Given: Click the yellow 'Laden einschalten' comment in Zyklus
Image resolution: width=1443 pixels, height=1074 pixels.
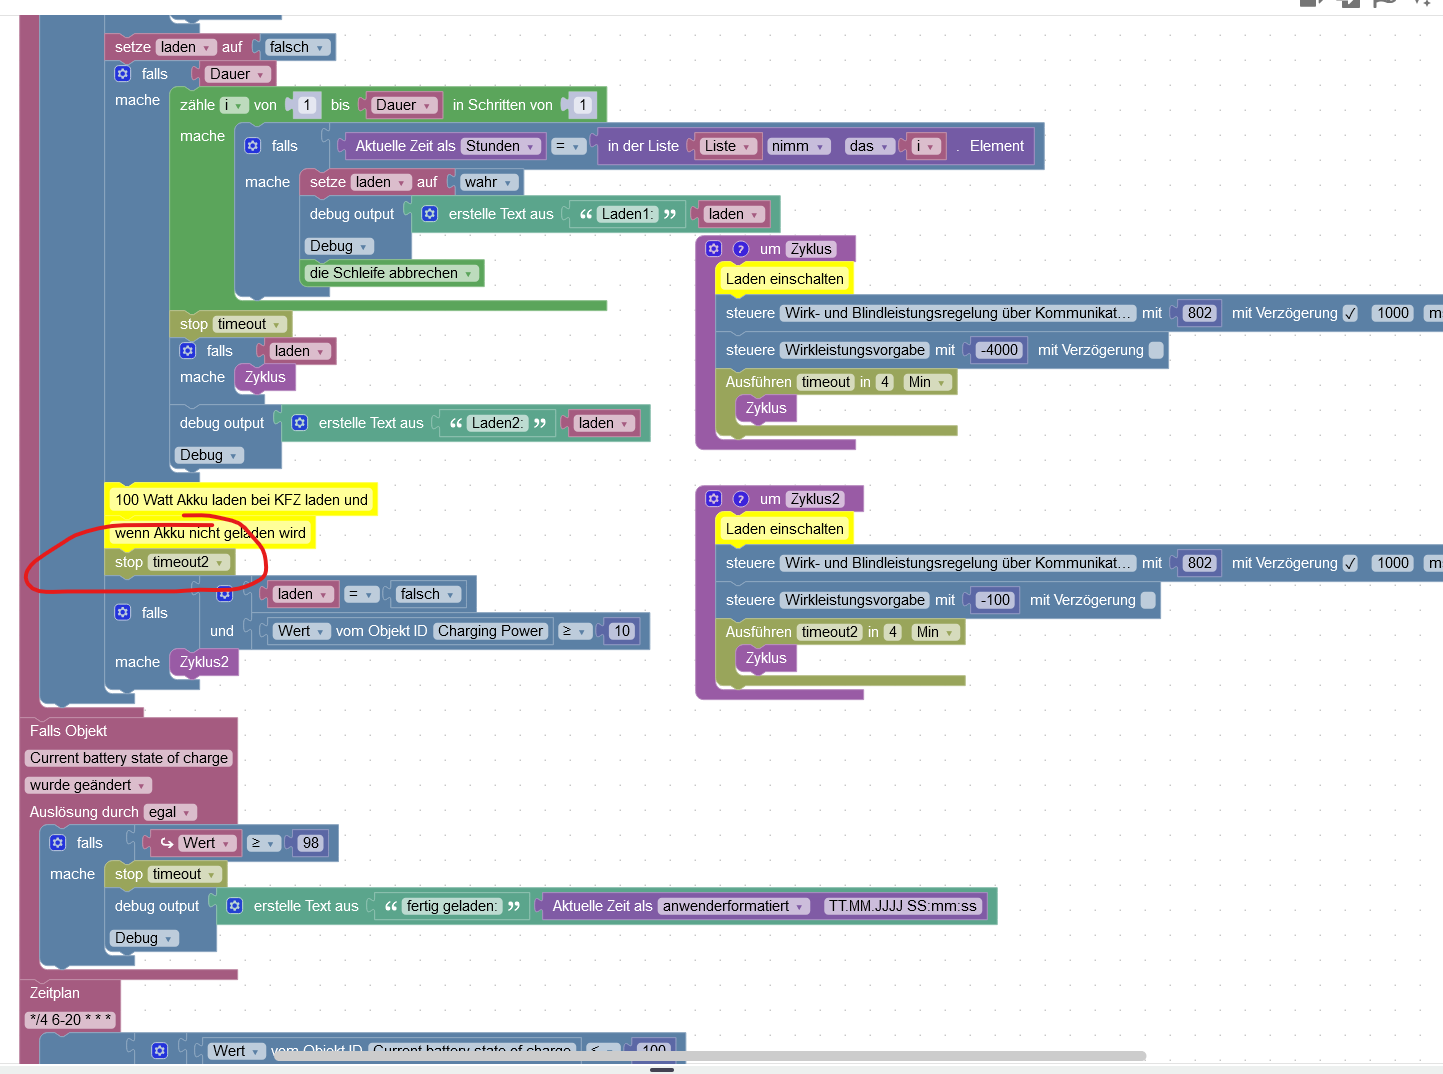Looking at the screenshot, I should 784,279.
